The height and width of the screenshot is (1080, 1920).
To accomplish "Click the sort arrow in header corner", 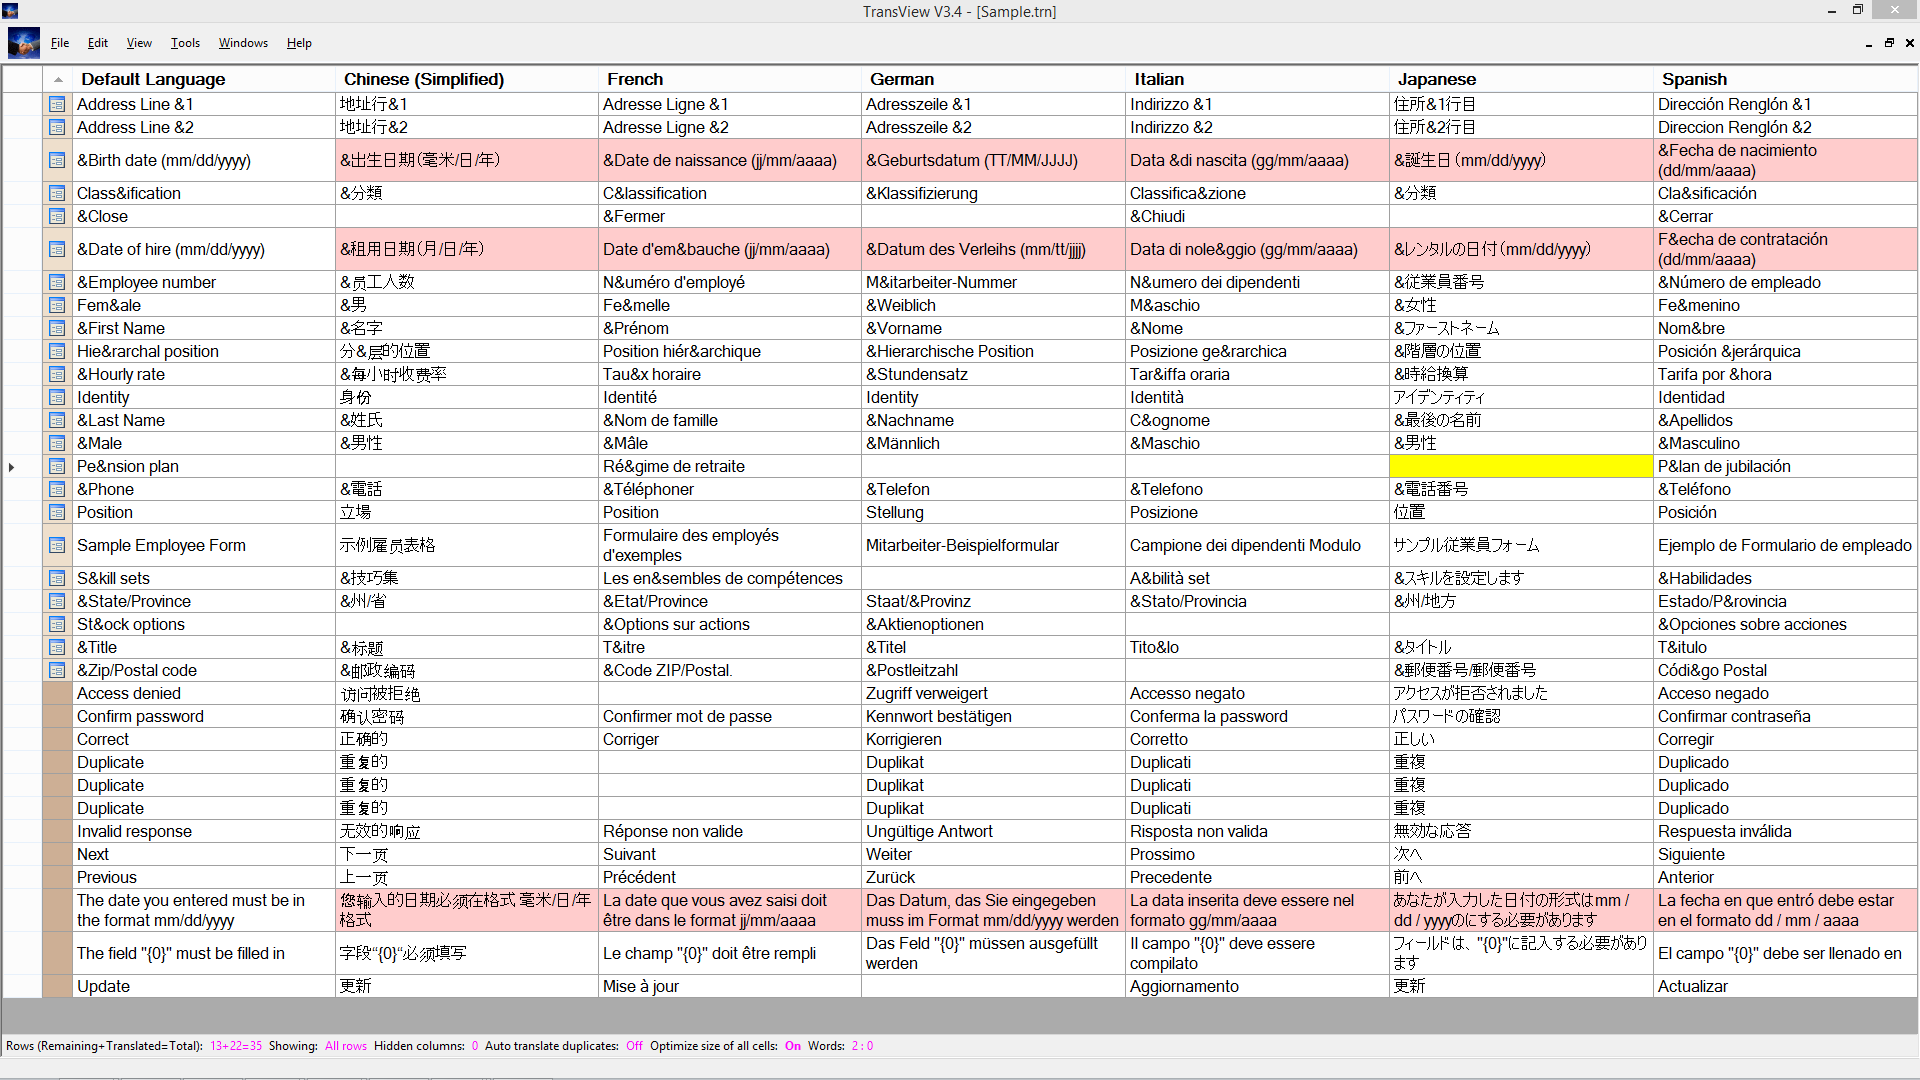I will click(x=58, y=79).
